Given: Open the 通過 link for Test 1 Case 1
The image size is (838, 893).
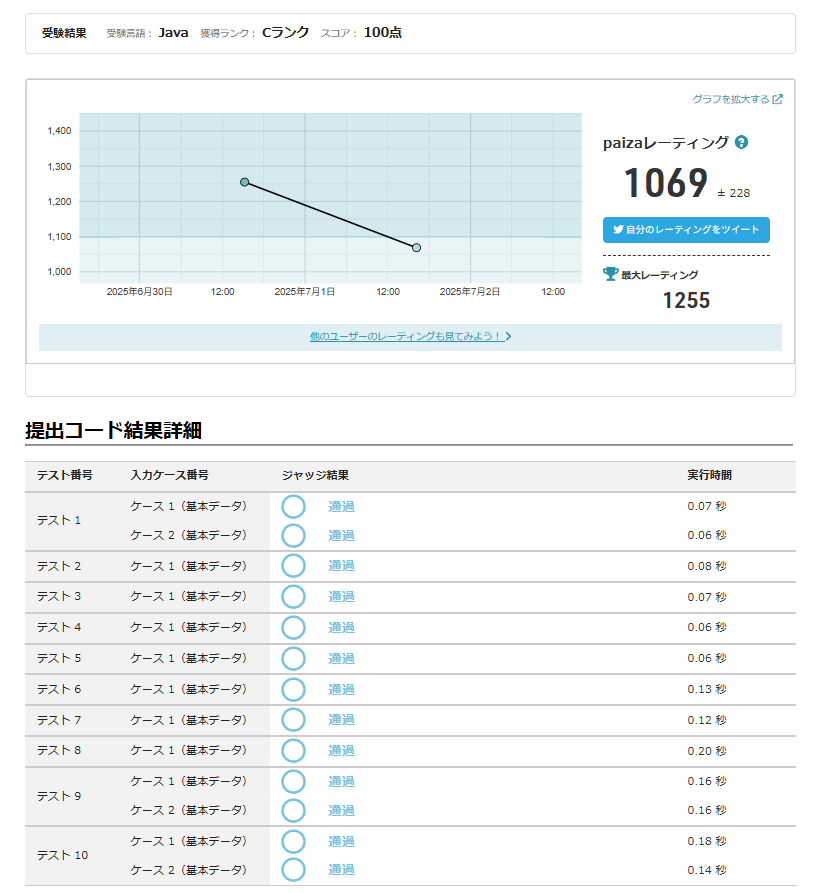Looking at the screenshot, I should (341, 506).
